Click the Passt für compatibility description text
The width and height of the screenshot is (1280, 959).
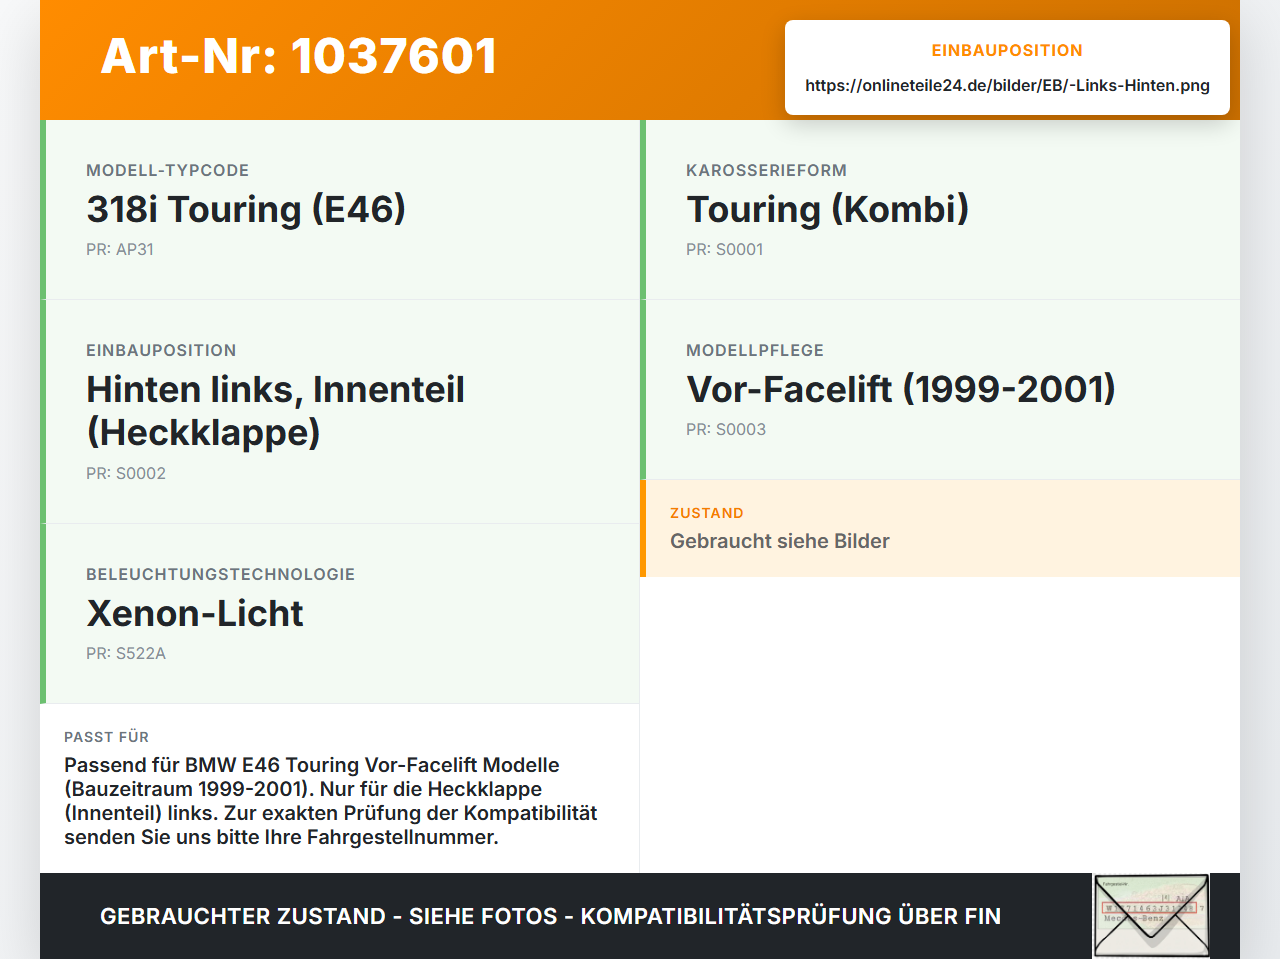click(331, 801)
